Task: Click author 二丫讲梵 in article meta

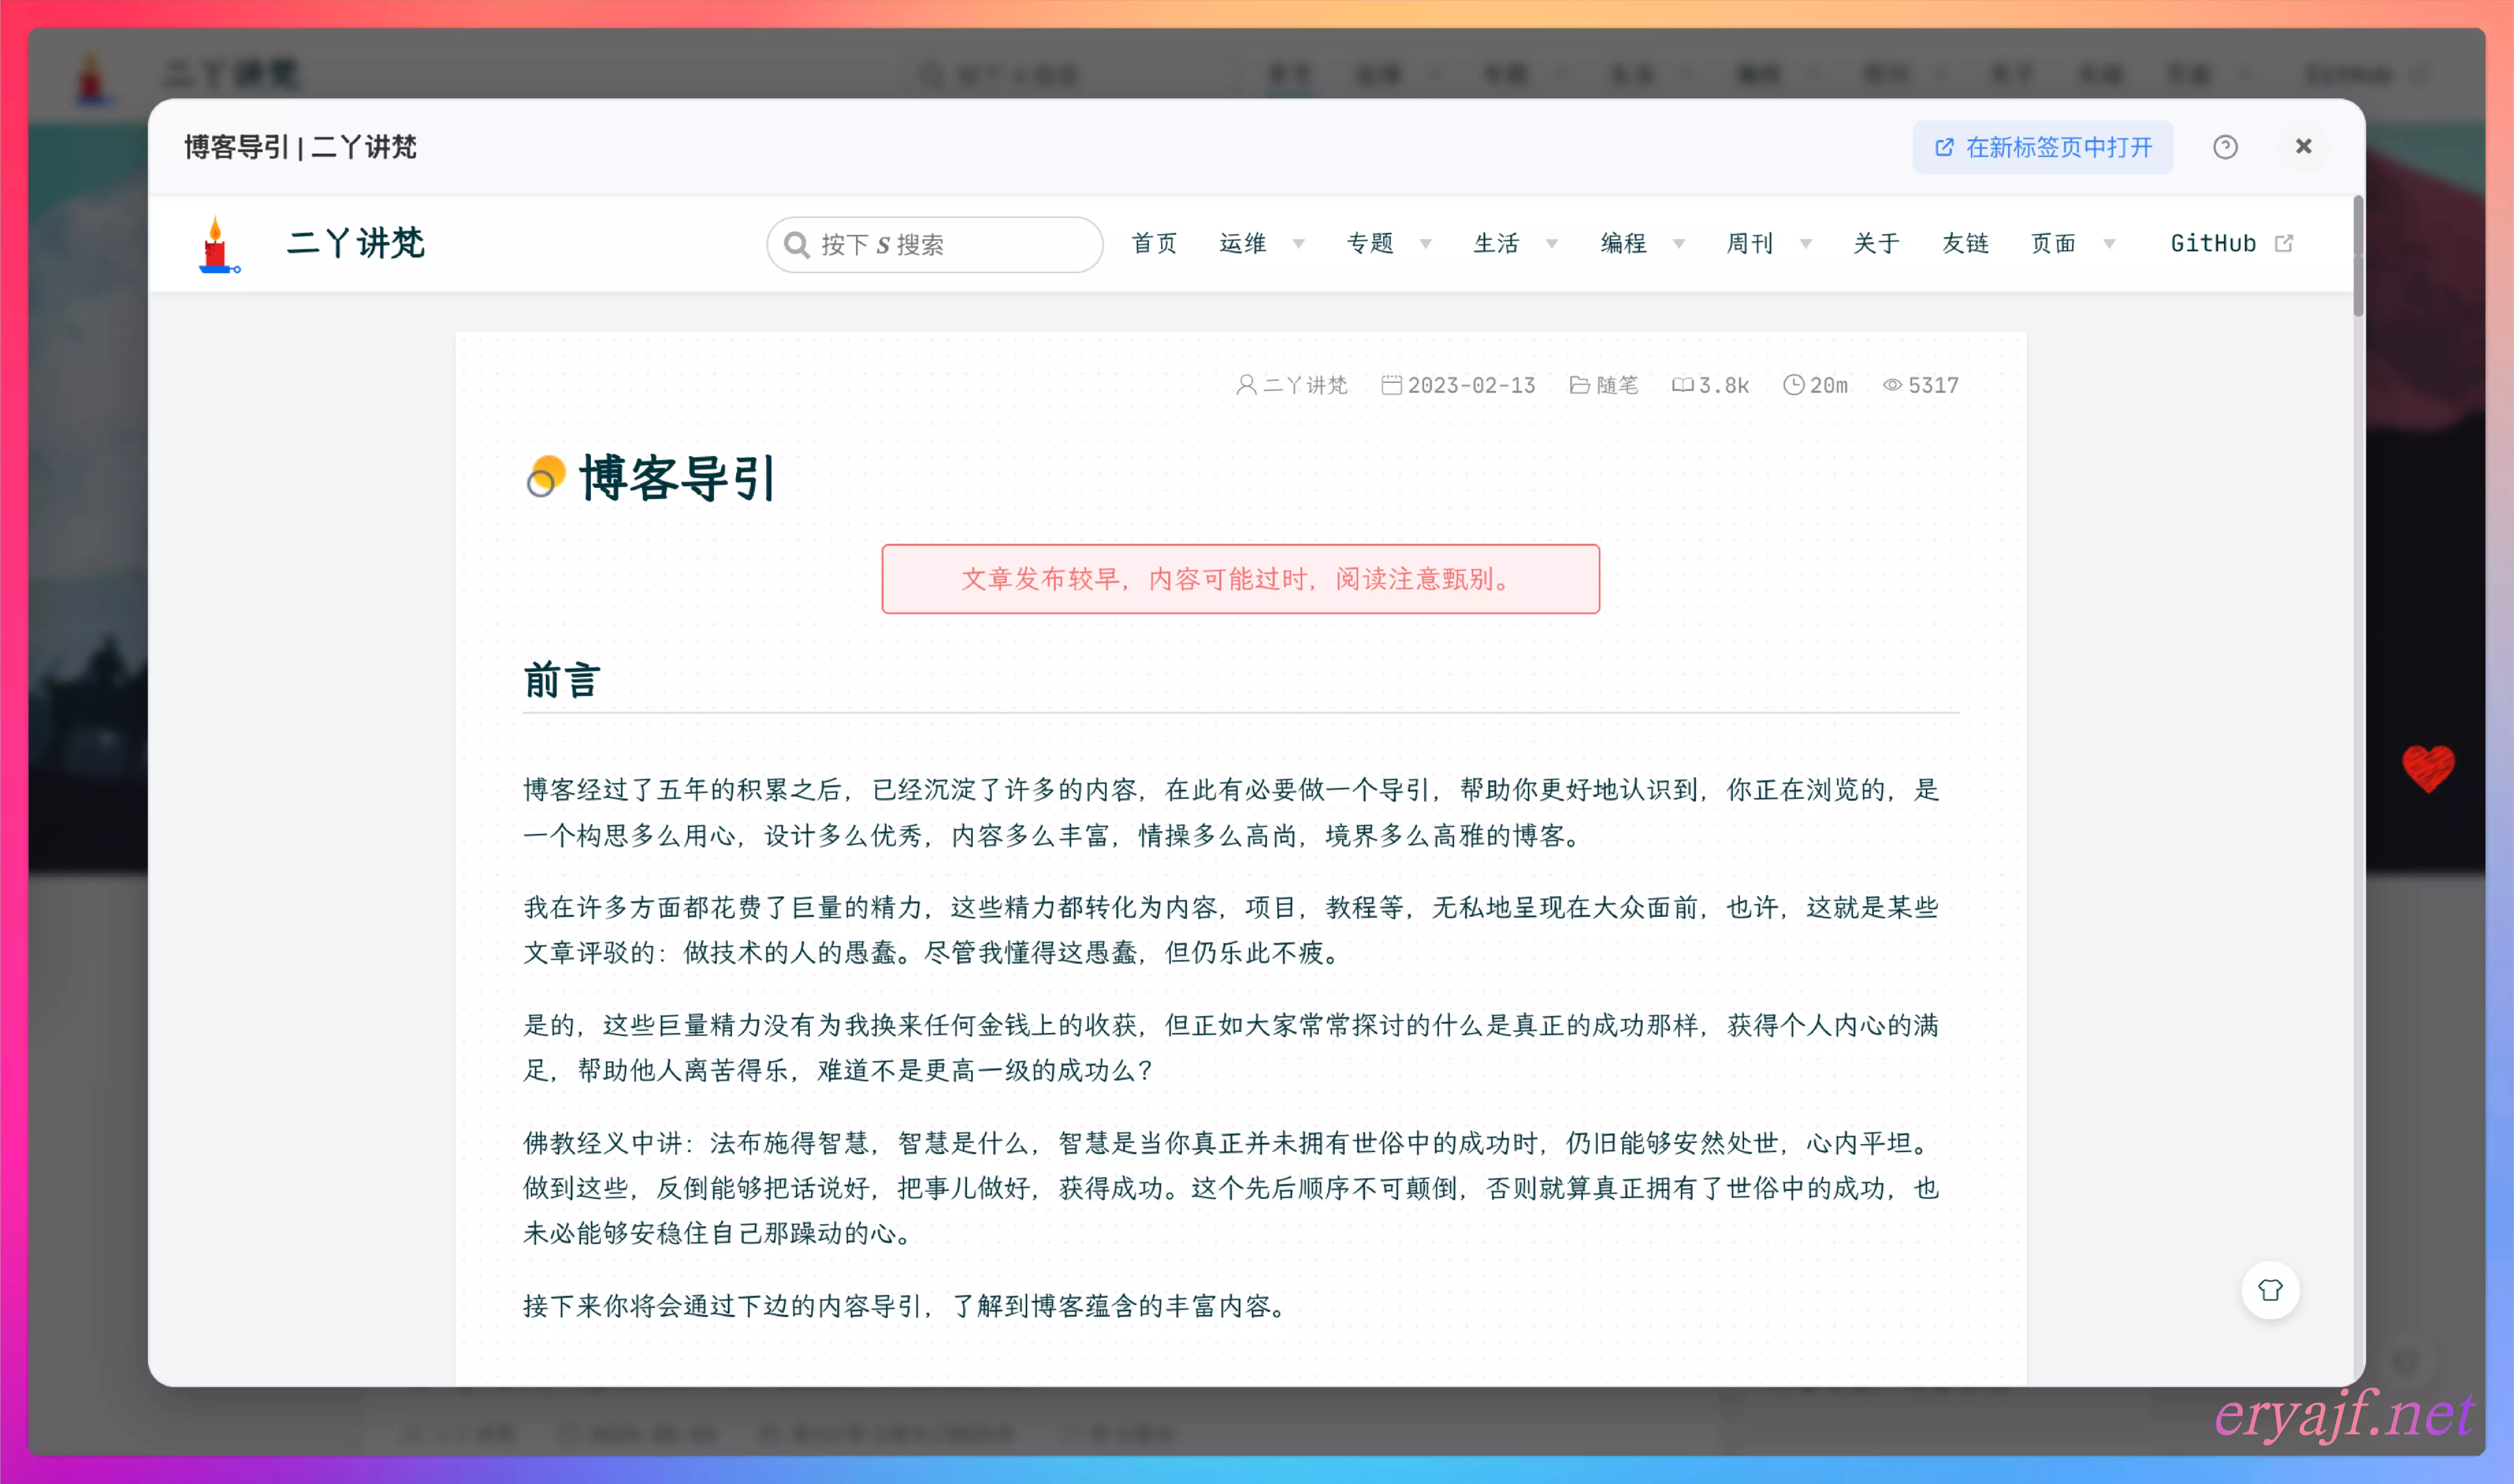Action: click(1305, 385)
